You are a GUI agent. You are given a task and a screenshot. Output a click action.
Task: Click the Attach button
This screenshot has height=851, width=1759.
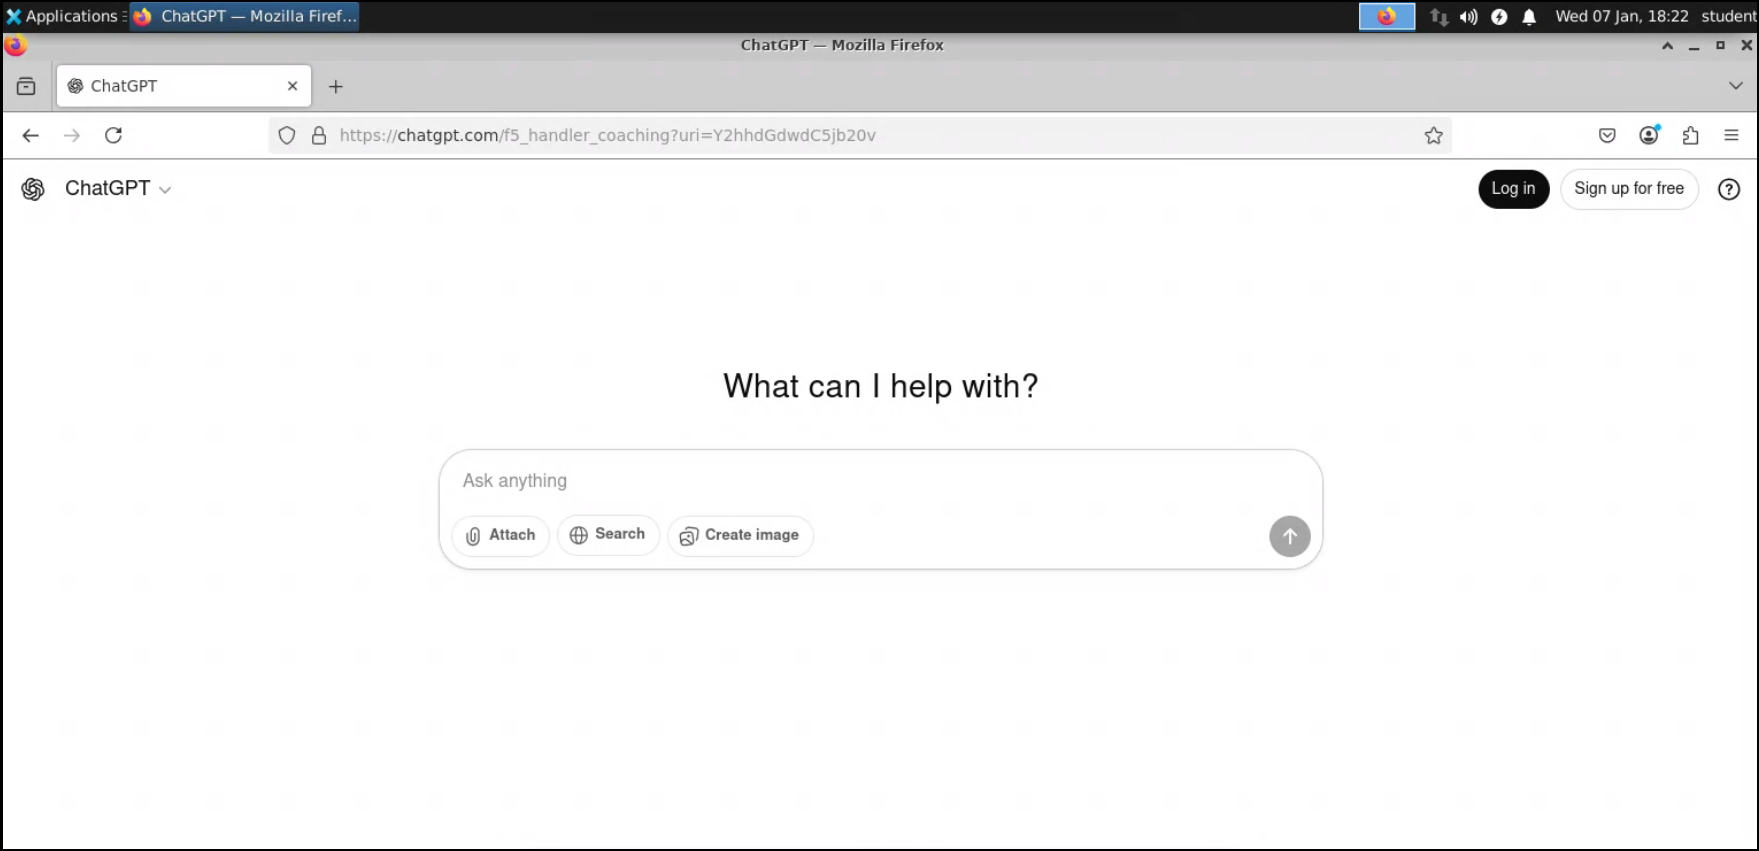pos(500,535)
